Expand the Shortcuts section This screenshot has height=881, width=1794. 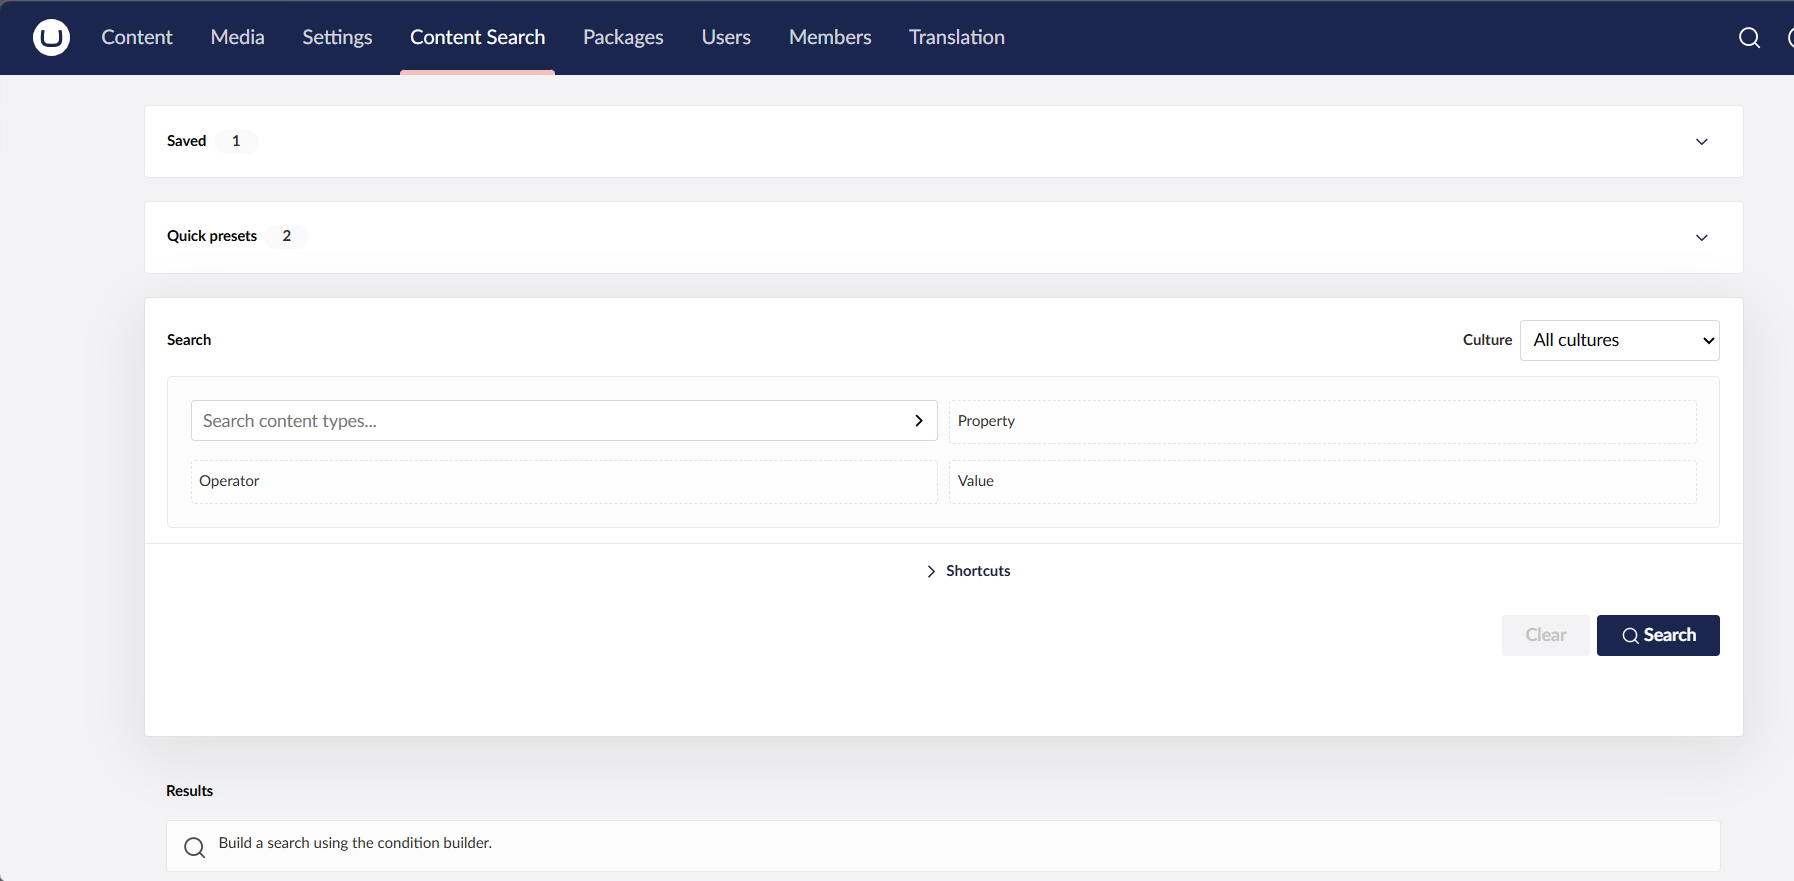pos(968,571)
